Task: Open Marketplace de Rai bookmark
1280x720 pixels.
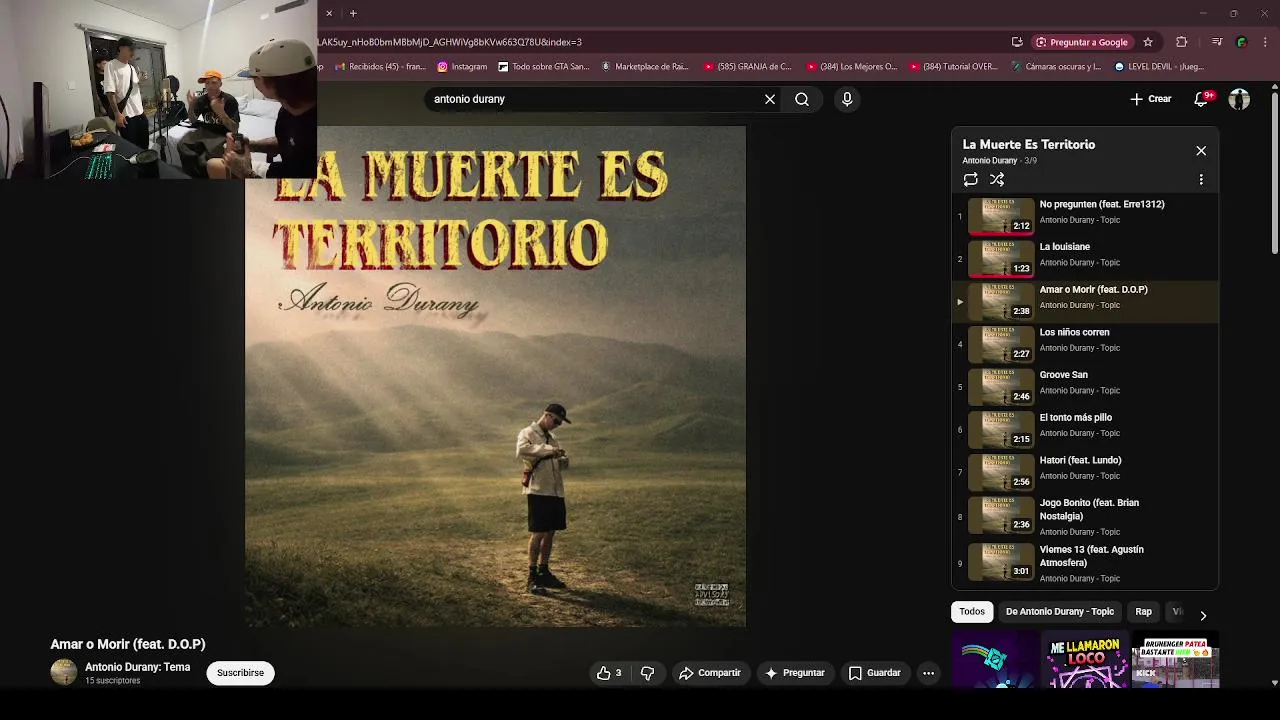Action: tap(645, 67)
